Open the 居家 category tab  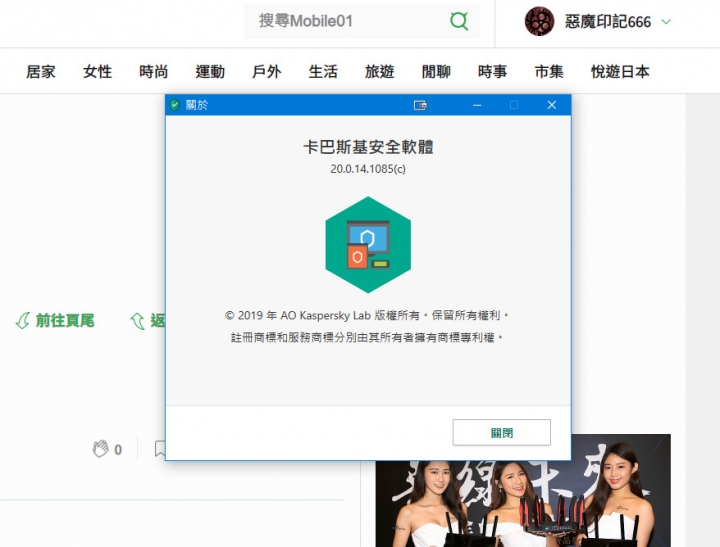(41, 72)
